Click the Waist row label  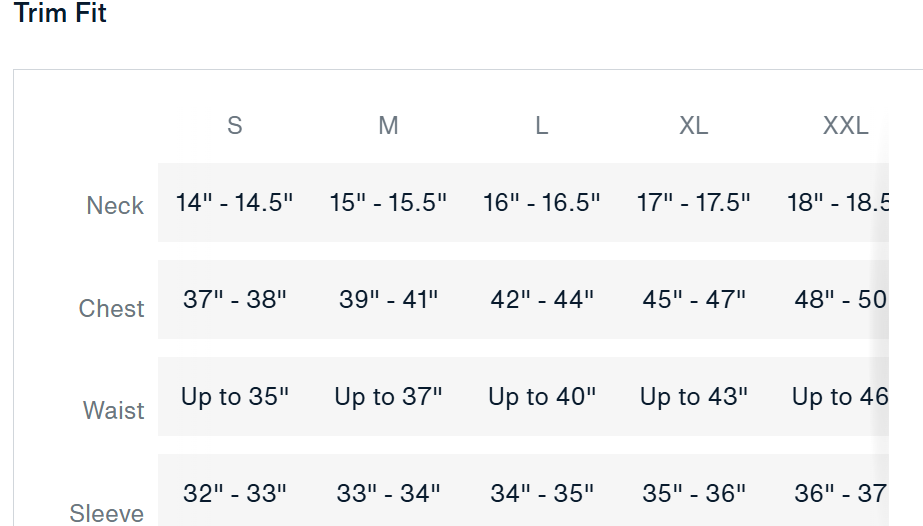point(114,410)
